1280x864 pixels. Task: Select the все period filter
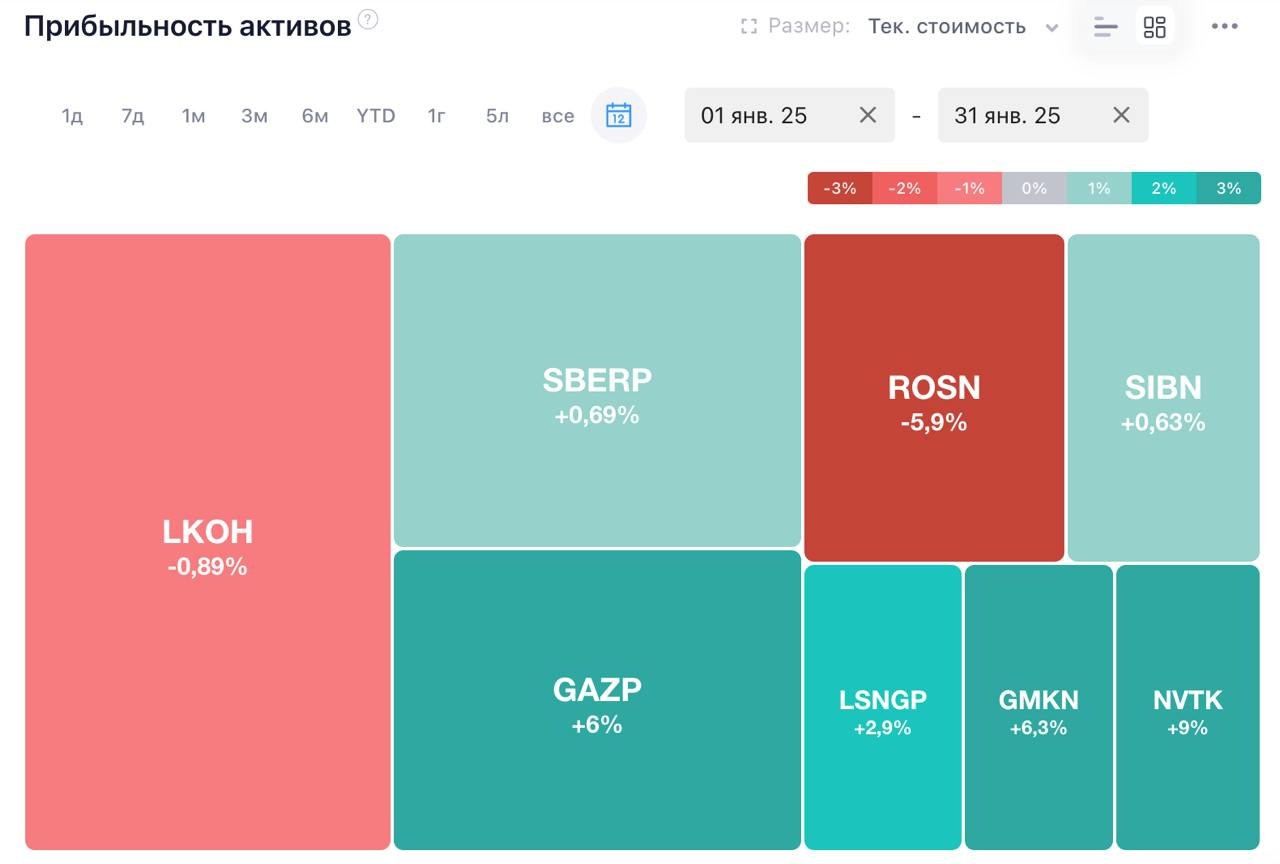tap(558, 116)
